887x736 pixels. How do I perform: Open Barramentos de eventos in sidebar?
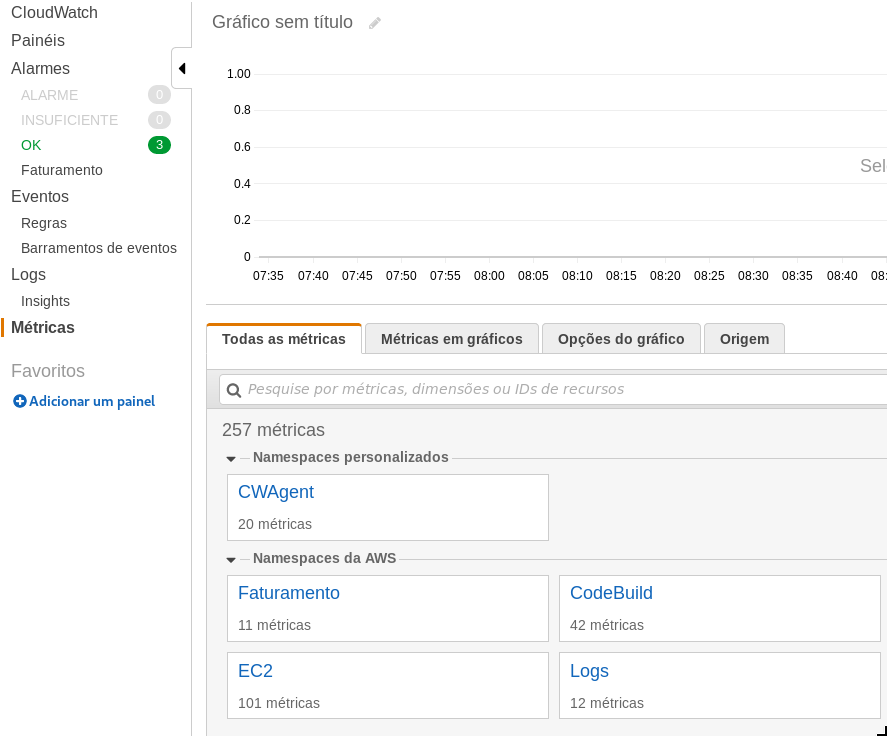coord(98,248)
